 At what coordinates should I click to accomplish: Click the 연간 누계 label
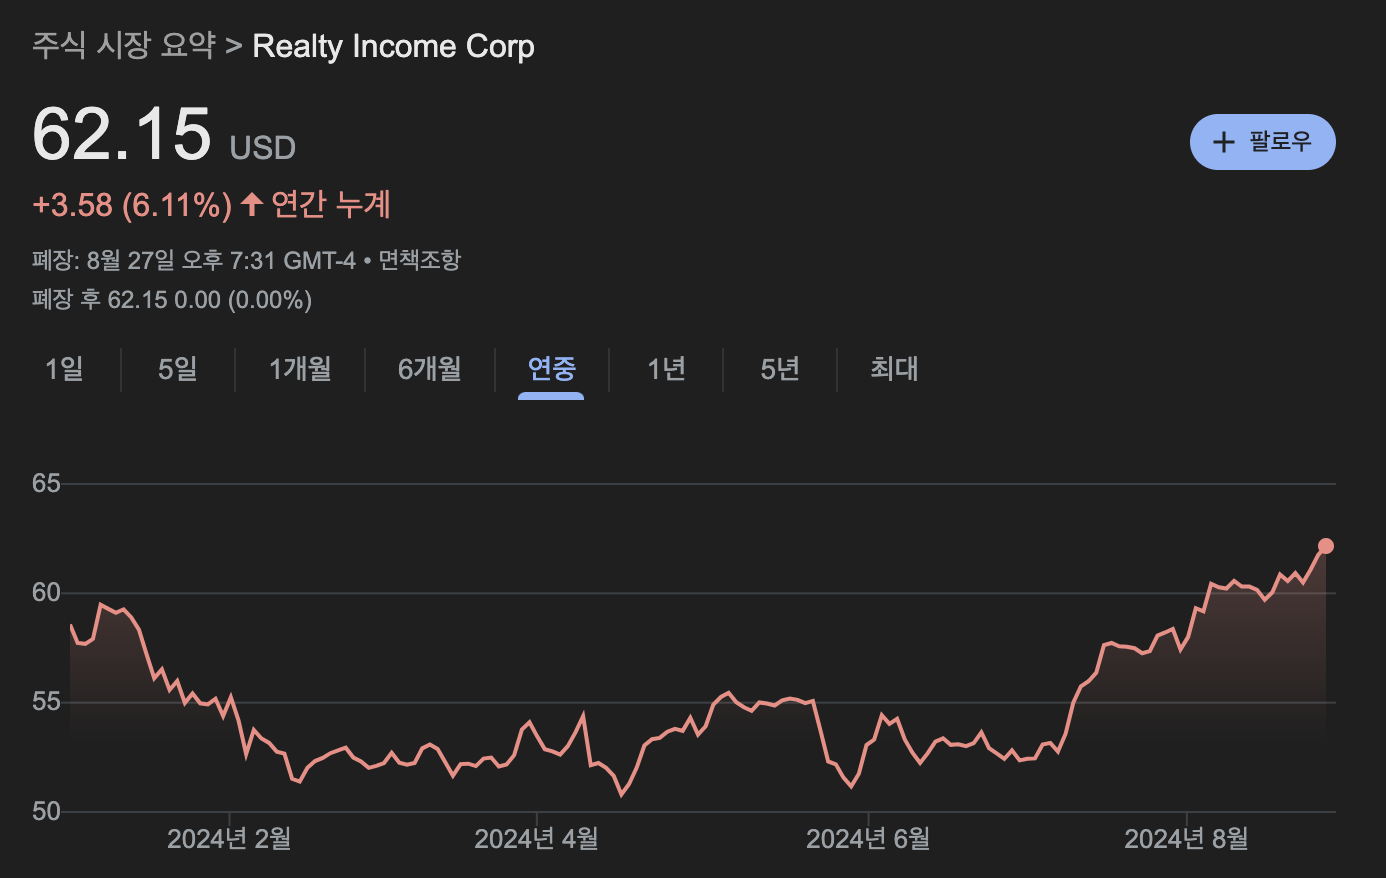pos(331,204)
